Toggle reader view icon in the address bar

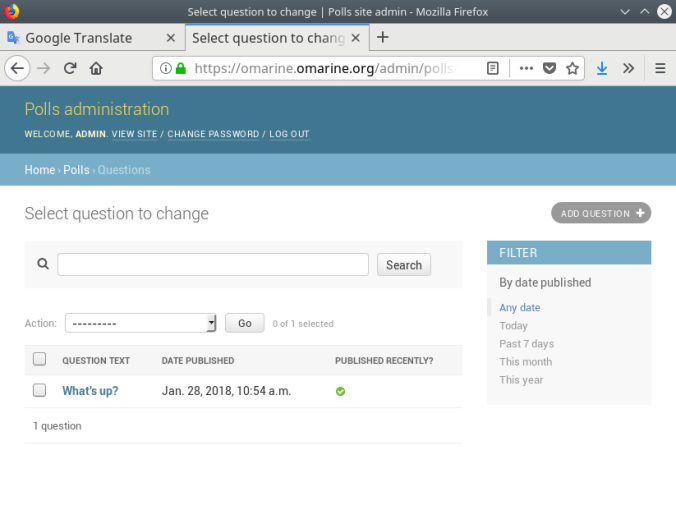pos(492,69)
